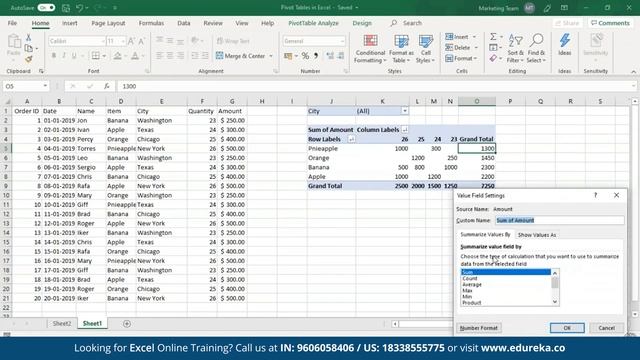Click the Custom Name input field
640x360 pixels.
(x=560, y=220)
